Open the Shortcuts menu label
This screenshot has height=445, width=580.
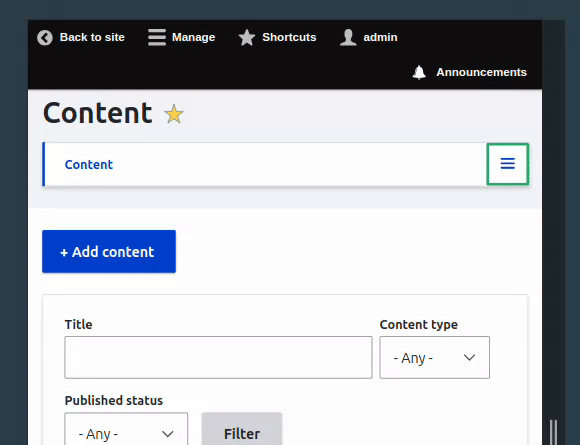point(289,37)
